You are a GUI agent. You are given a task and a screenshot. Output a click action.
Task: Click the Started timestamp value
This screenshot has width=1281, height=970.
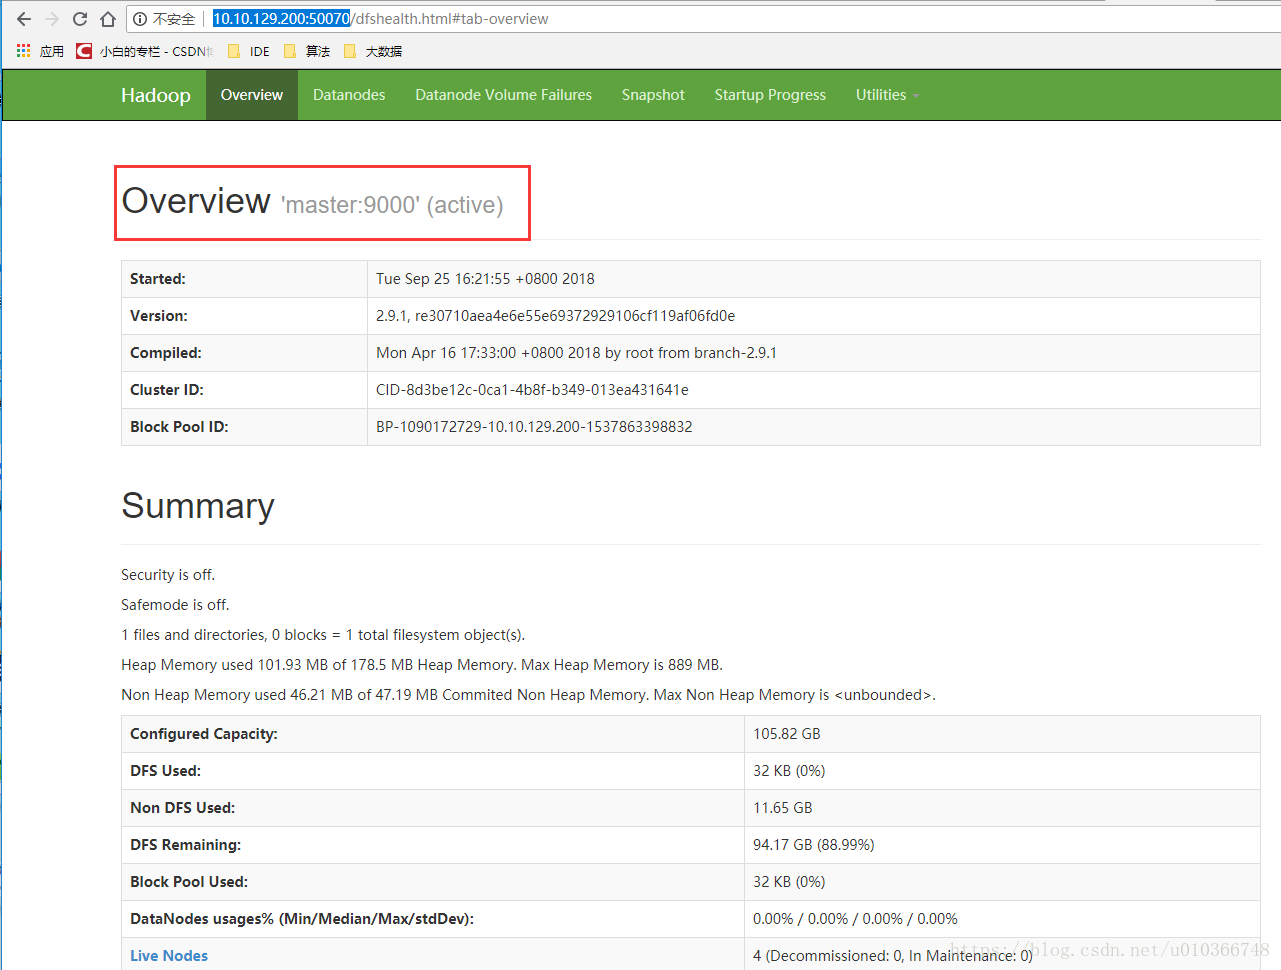485,279
